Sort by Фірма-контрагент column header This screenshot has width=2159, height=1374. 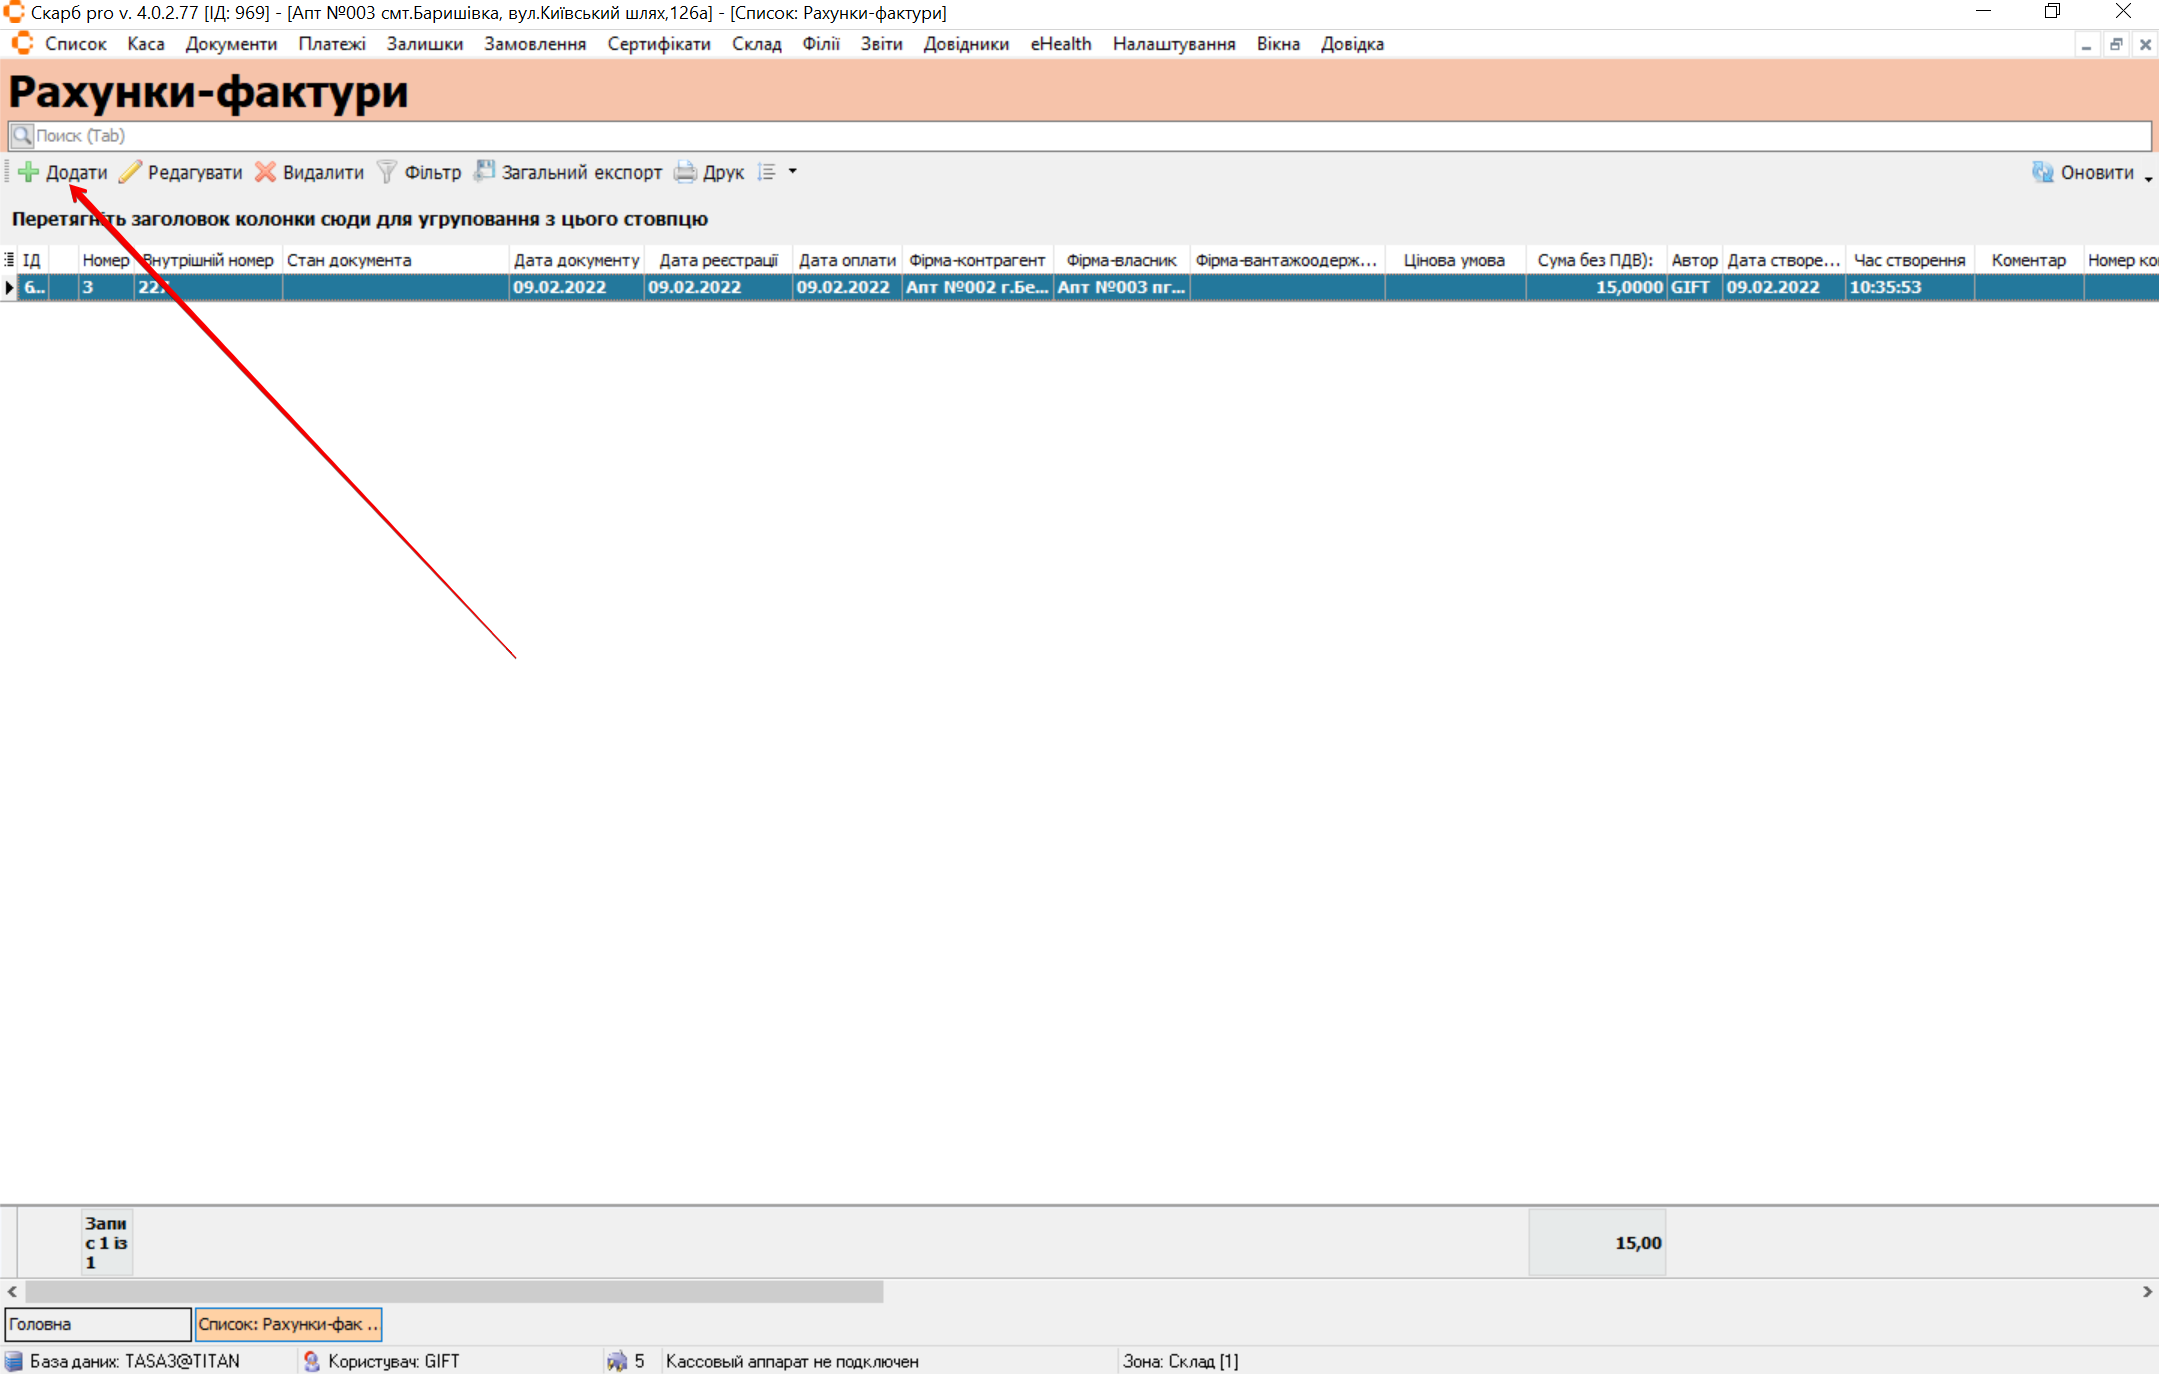(976, 260)
